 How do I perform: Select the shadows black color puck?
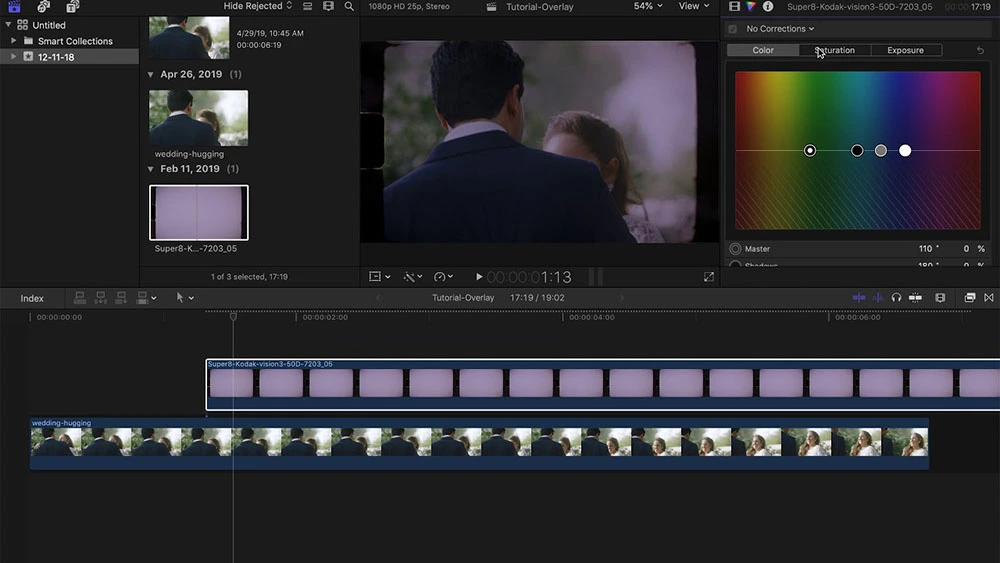(x=857, y=150)
